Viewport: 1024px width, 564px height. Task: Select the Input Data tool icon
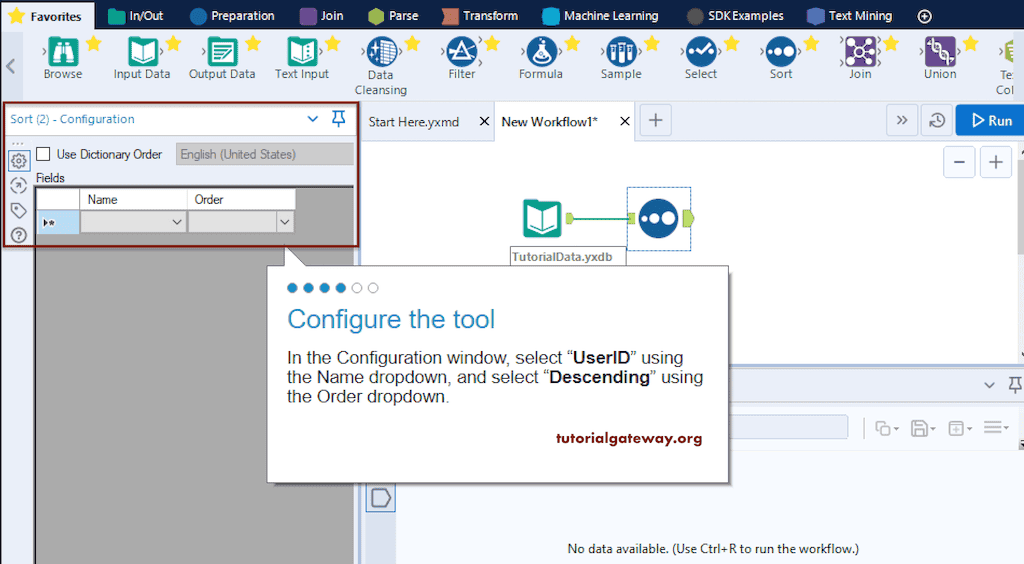click(x=142, y=52)
